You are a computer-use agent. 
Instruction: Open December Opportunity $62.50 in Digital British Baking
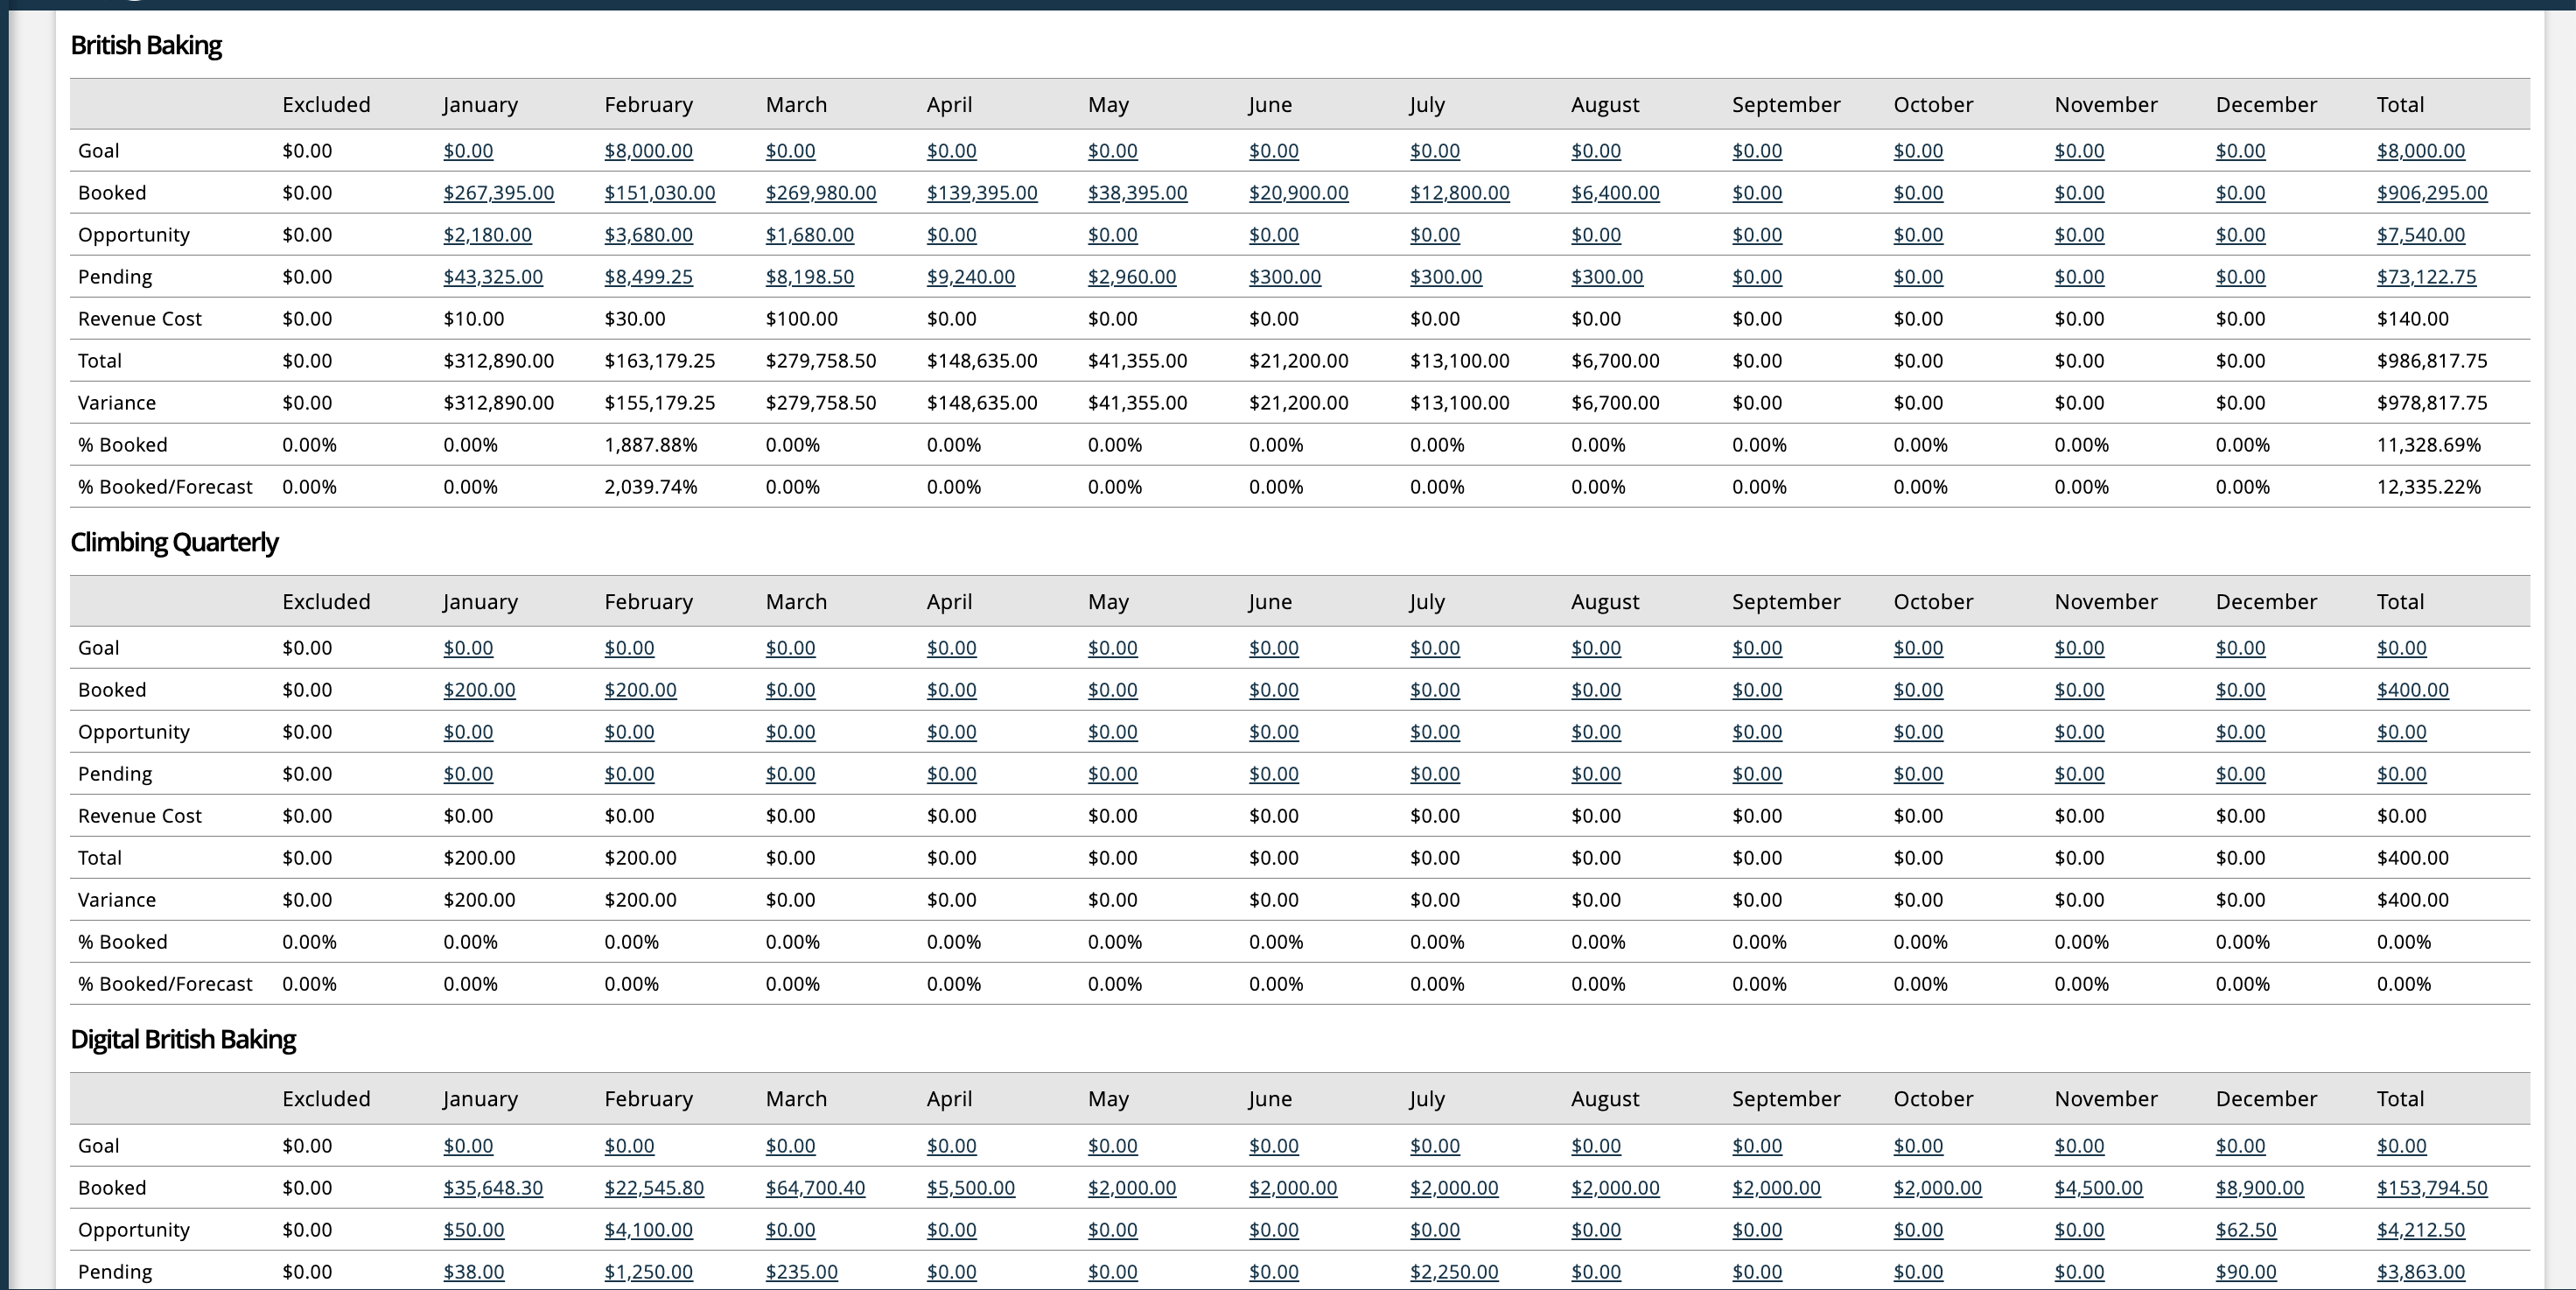[2245, 1231]
